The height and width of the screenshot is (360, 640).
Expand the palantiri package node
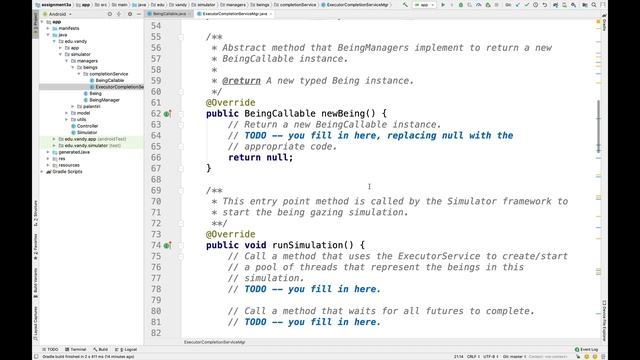point(73,107)
